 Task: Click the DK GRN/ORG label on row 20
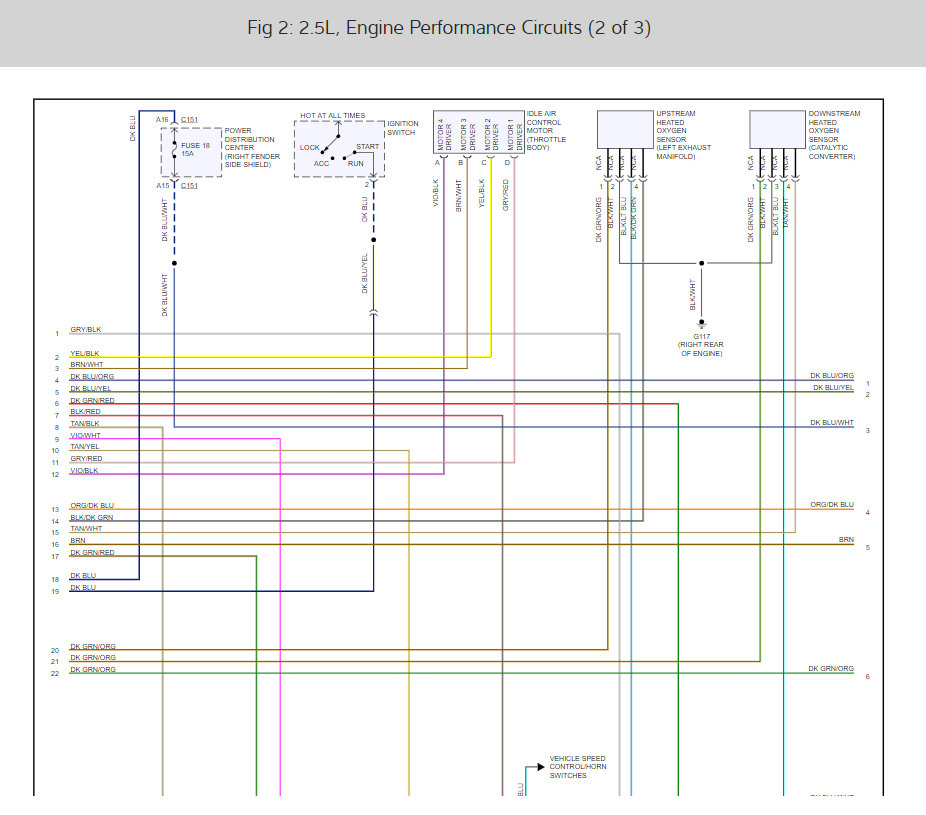pyautogui.click(x=93, y=646)
